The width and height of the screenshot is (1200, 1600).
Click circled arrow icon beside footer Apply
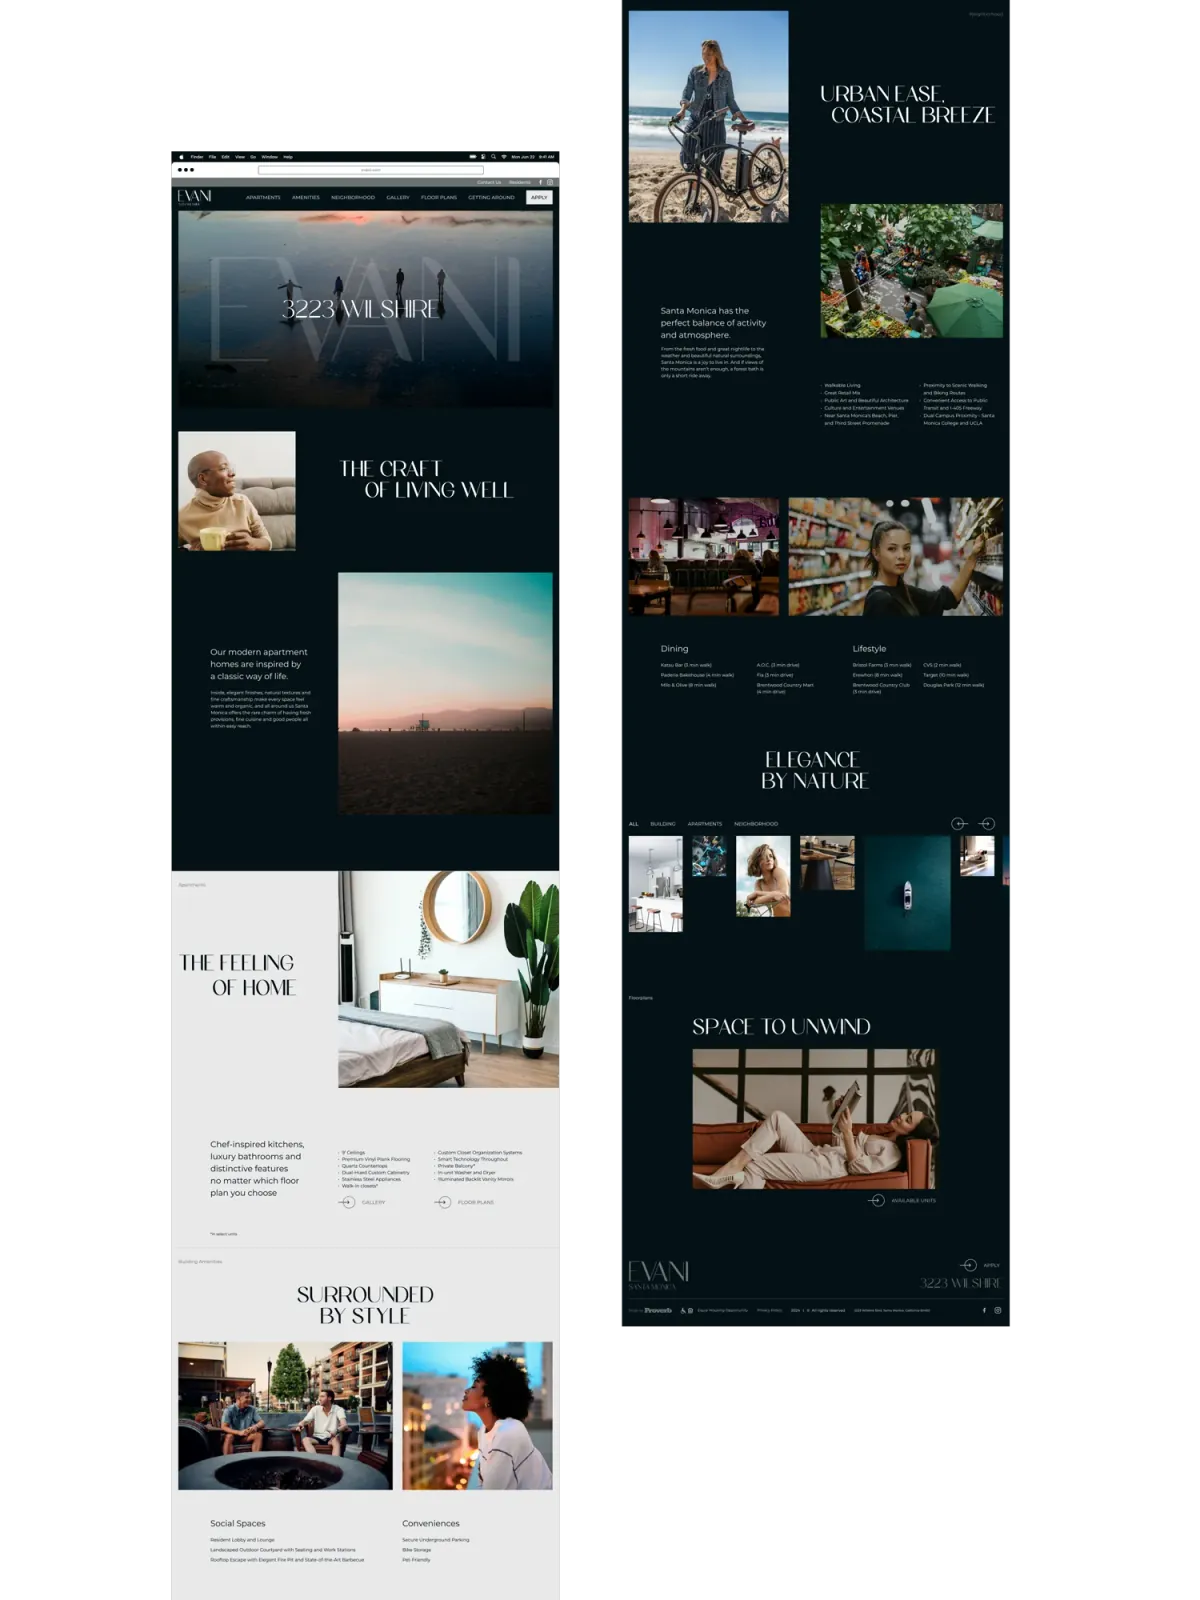click(968, 1265)
